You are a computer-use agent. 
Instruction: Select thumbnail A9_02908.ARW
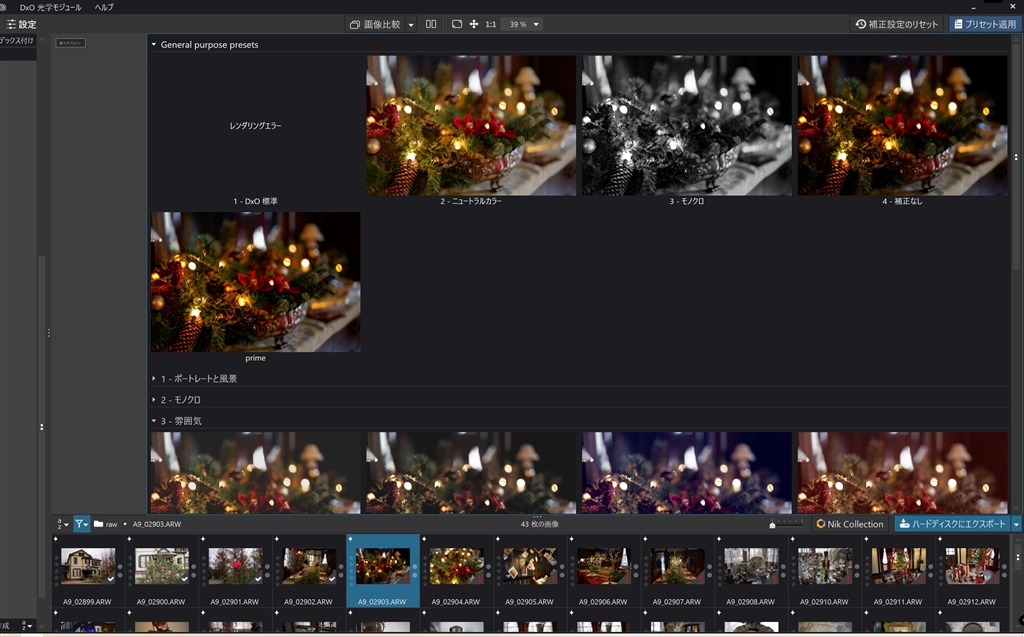pyautogui.click(x=751, y=565)
